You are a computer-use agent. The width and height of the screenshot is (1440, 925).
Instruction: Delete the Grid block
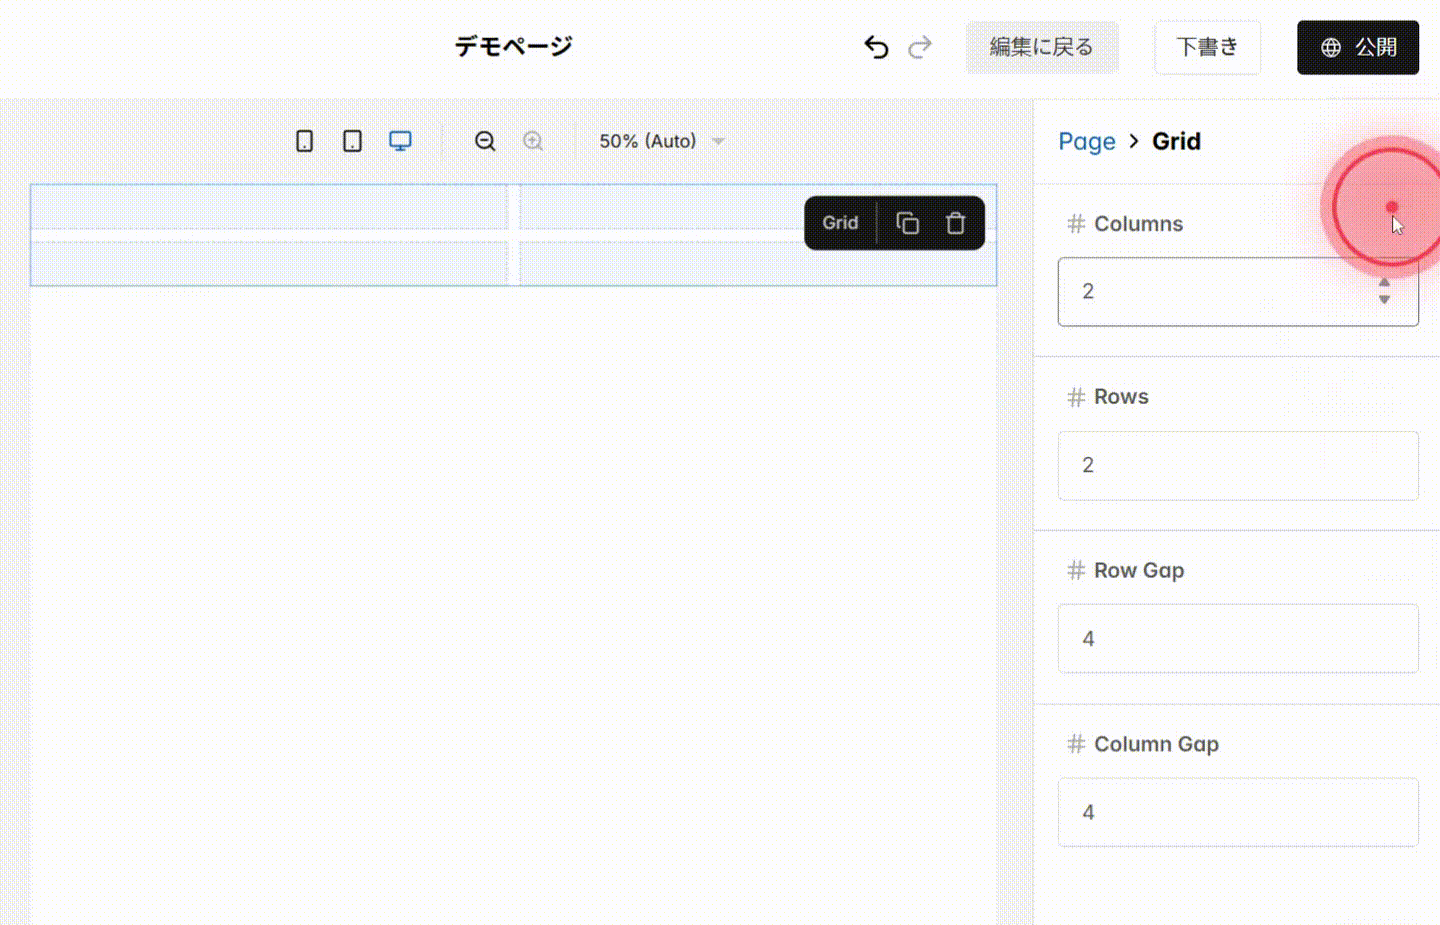pyautogui.click(x=956, y=222)
